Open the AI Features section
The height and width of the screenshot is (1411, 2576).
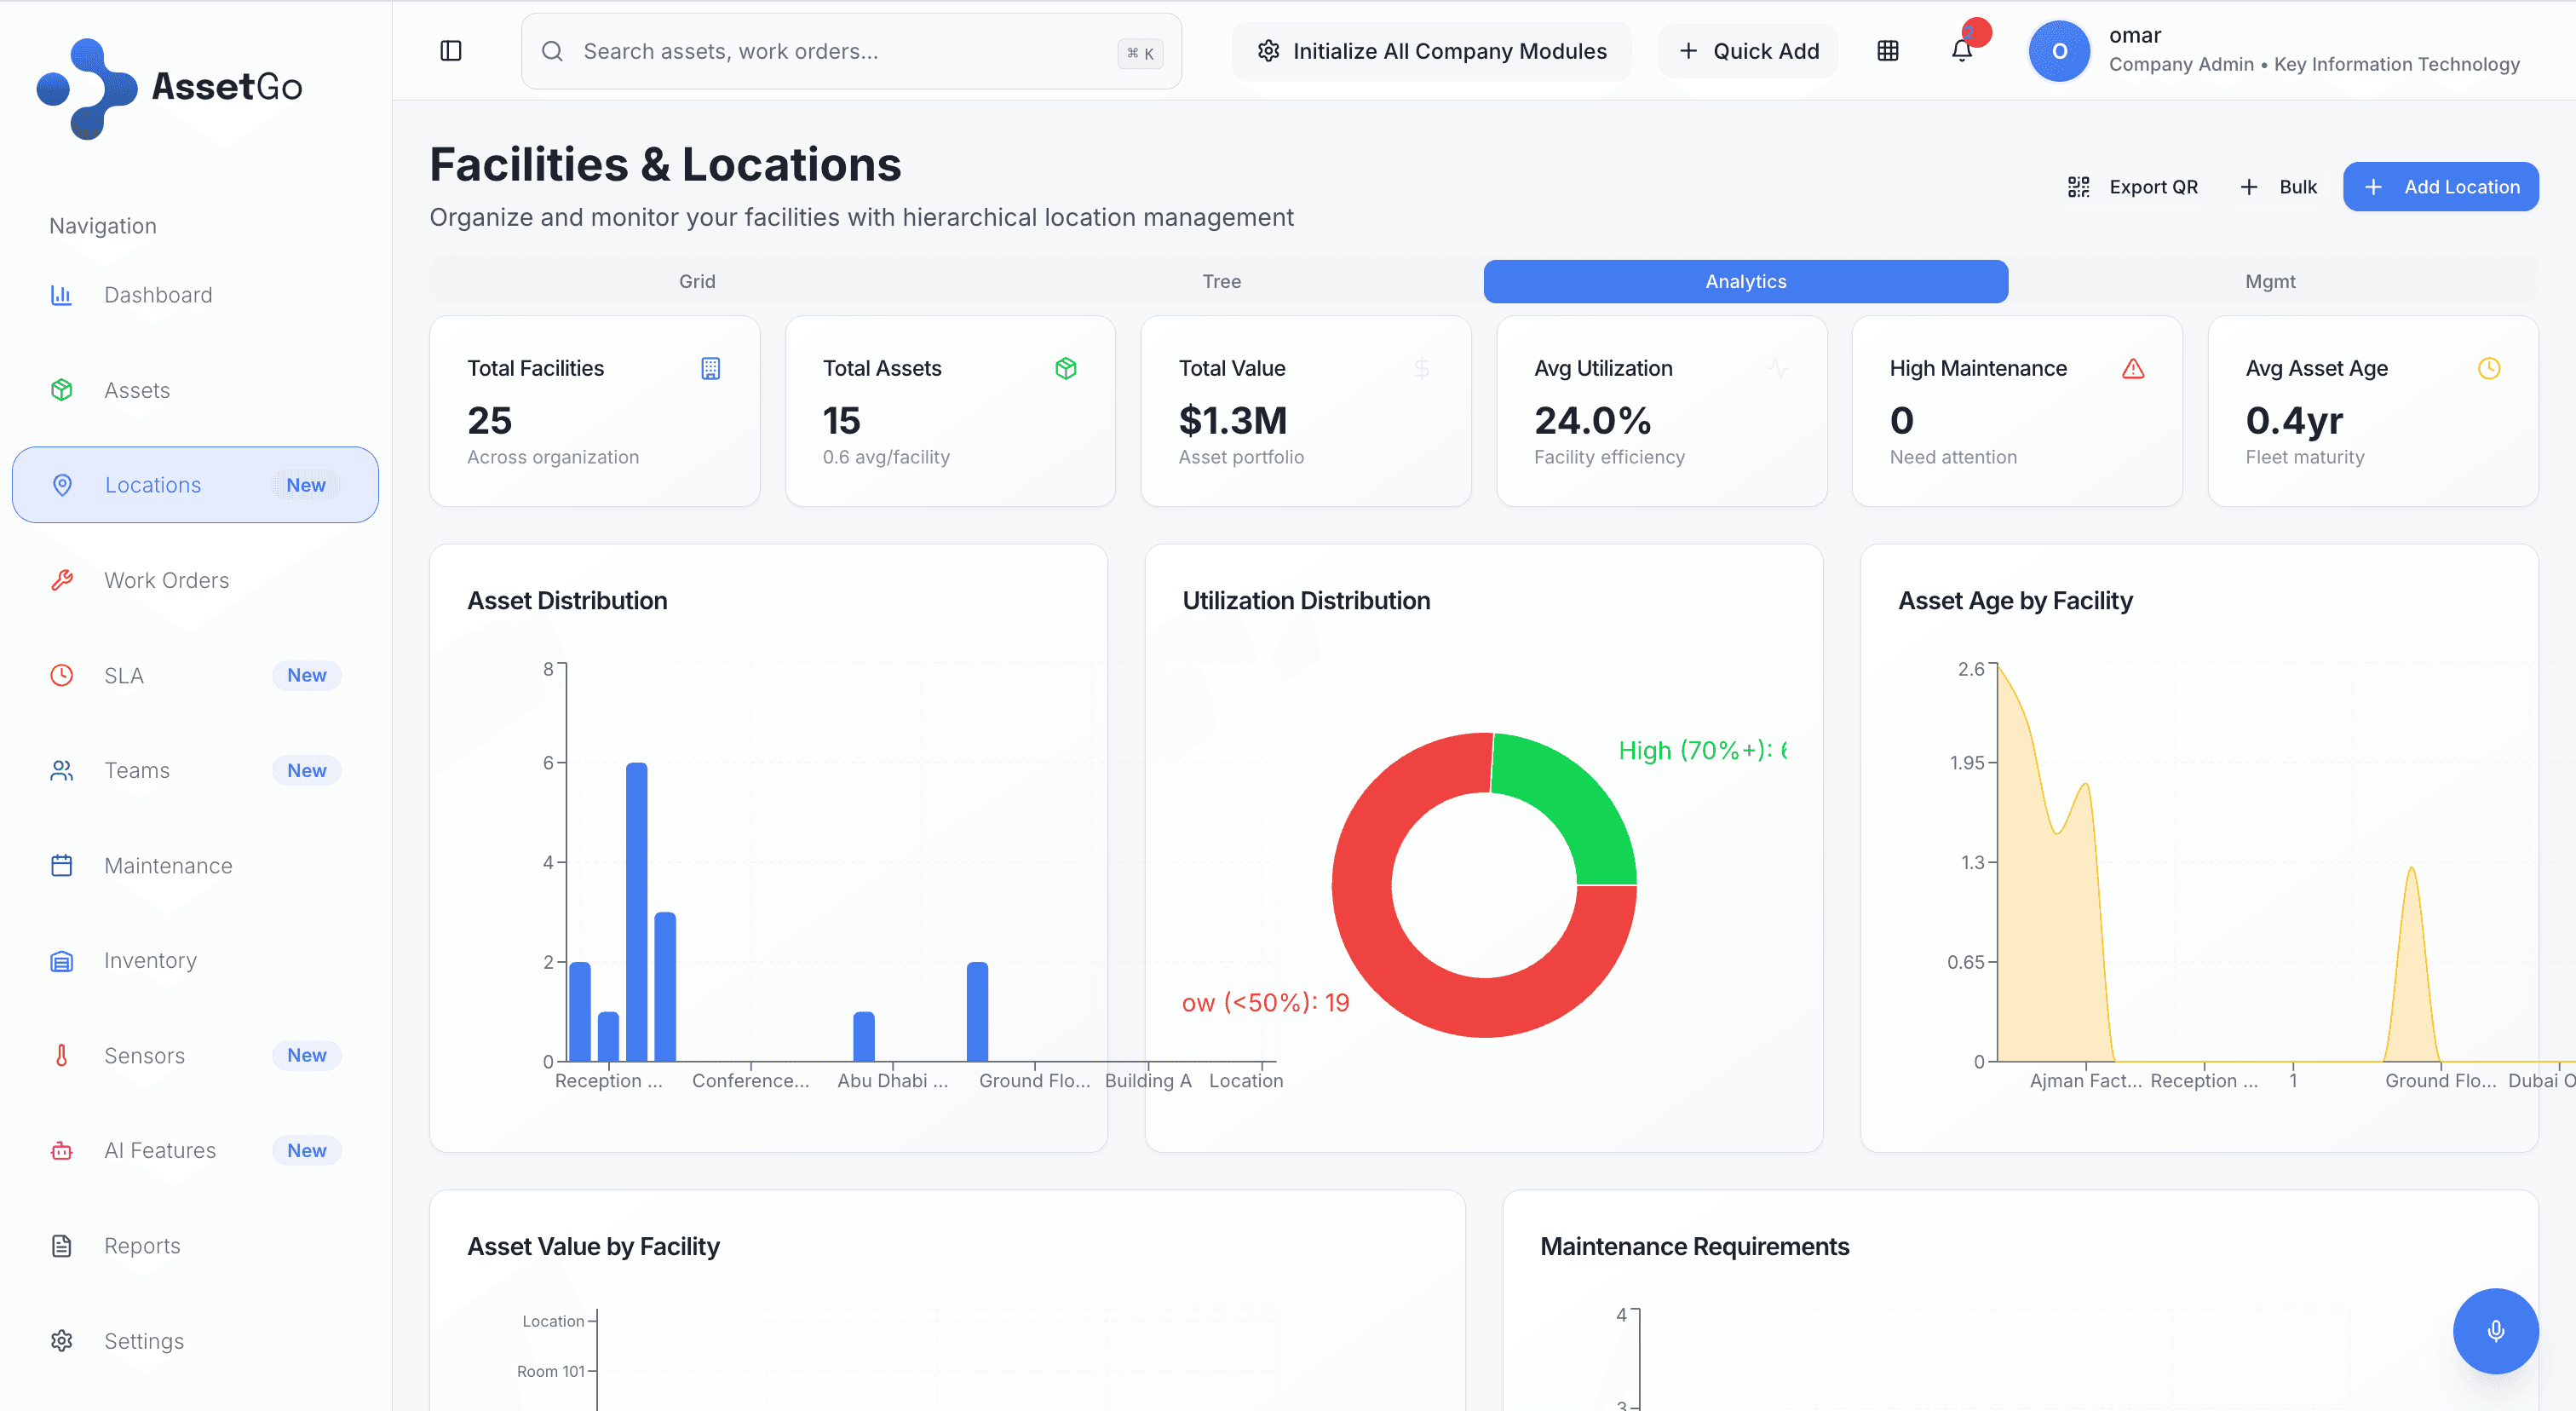tap(159, 1150)
